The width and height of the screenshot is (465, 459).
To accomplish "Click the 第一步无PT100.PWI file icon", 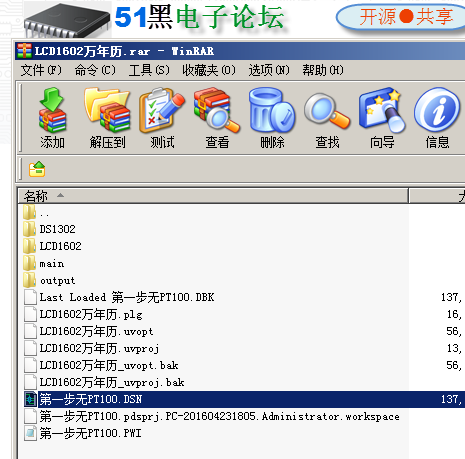I will pyautogui.click(x=30, y=433).
